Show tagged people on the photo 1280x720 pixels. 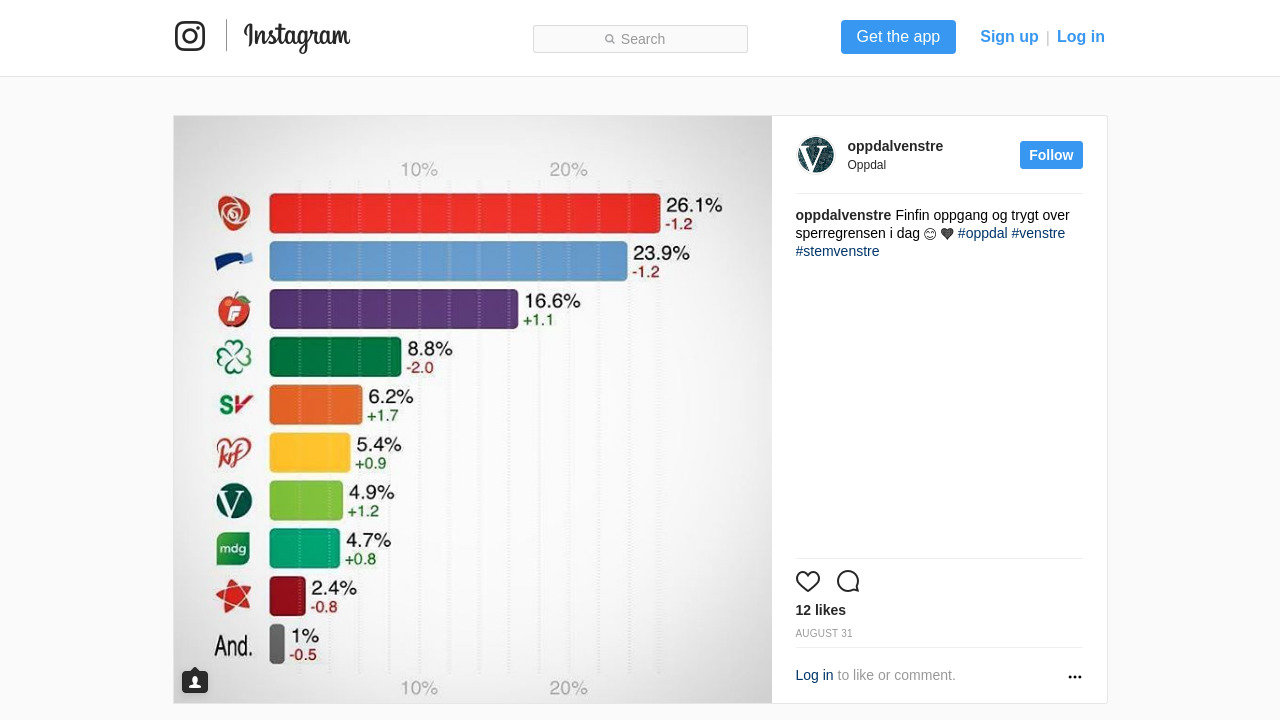point(195,681)
